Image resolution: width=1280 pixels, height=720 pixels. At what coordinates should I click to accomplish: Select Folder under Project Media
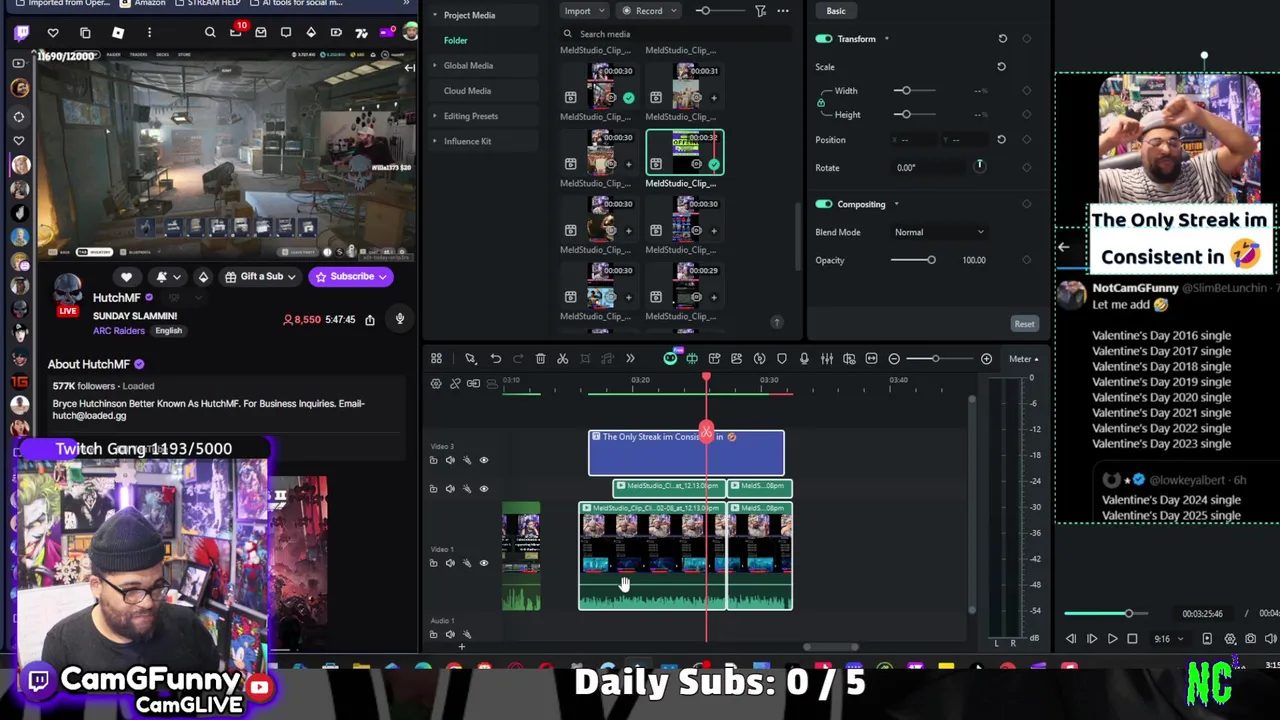tap(455, 40)
